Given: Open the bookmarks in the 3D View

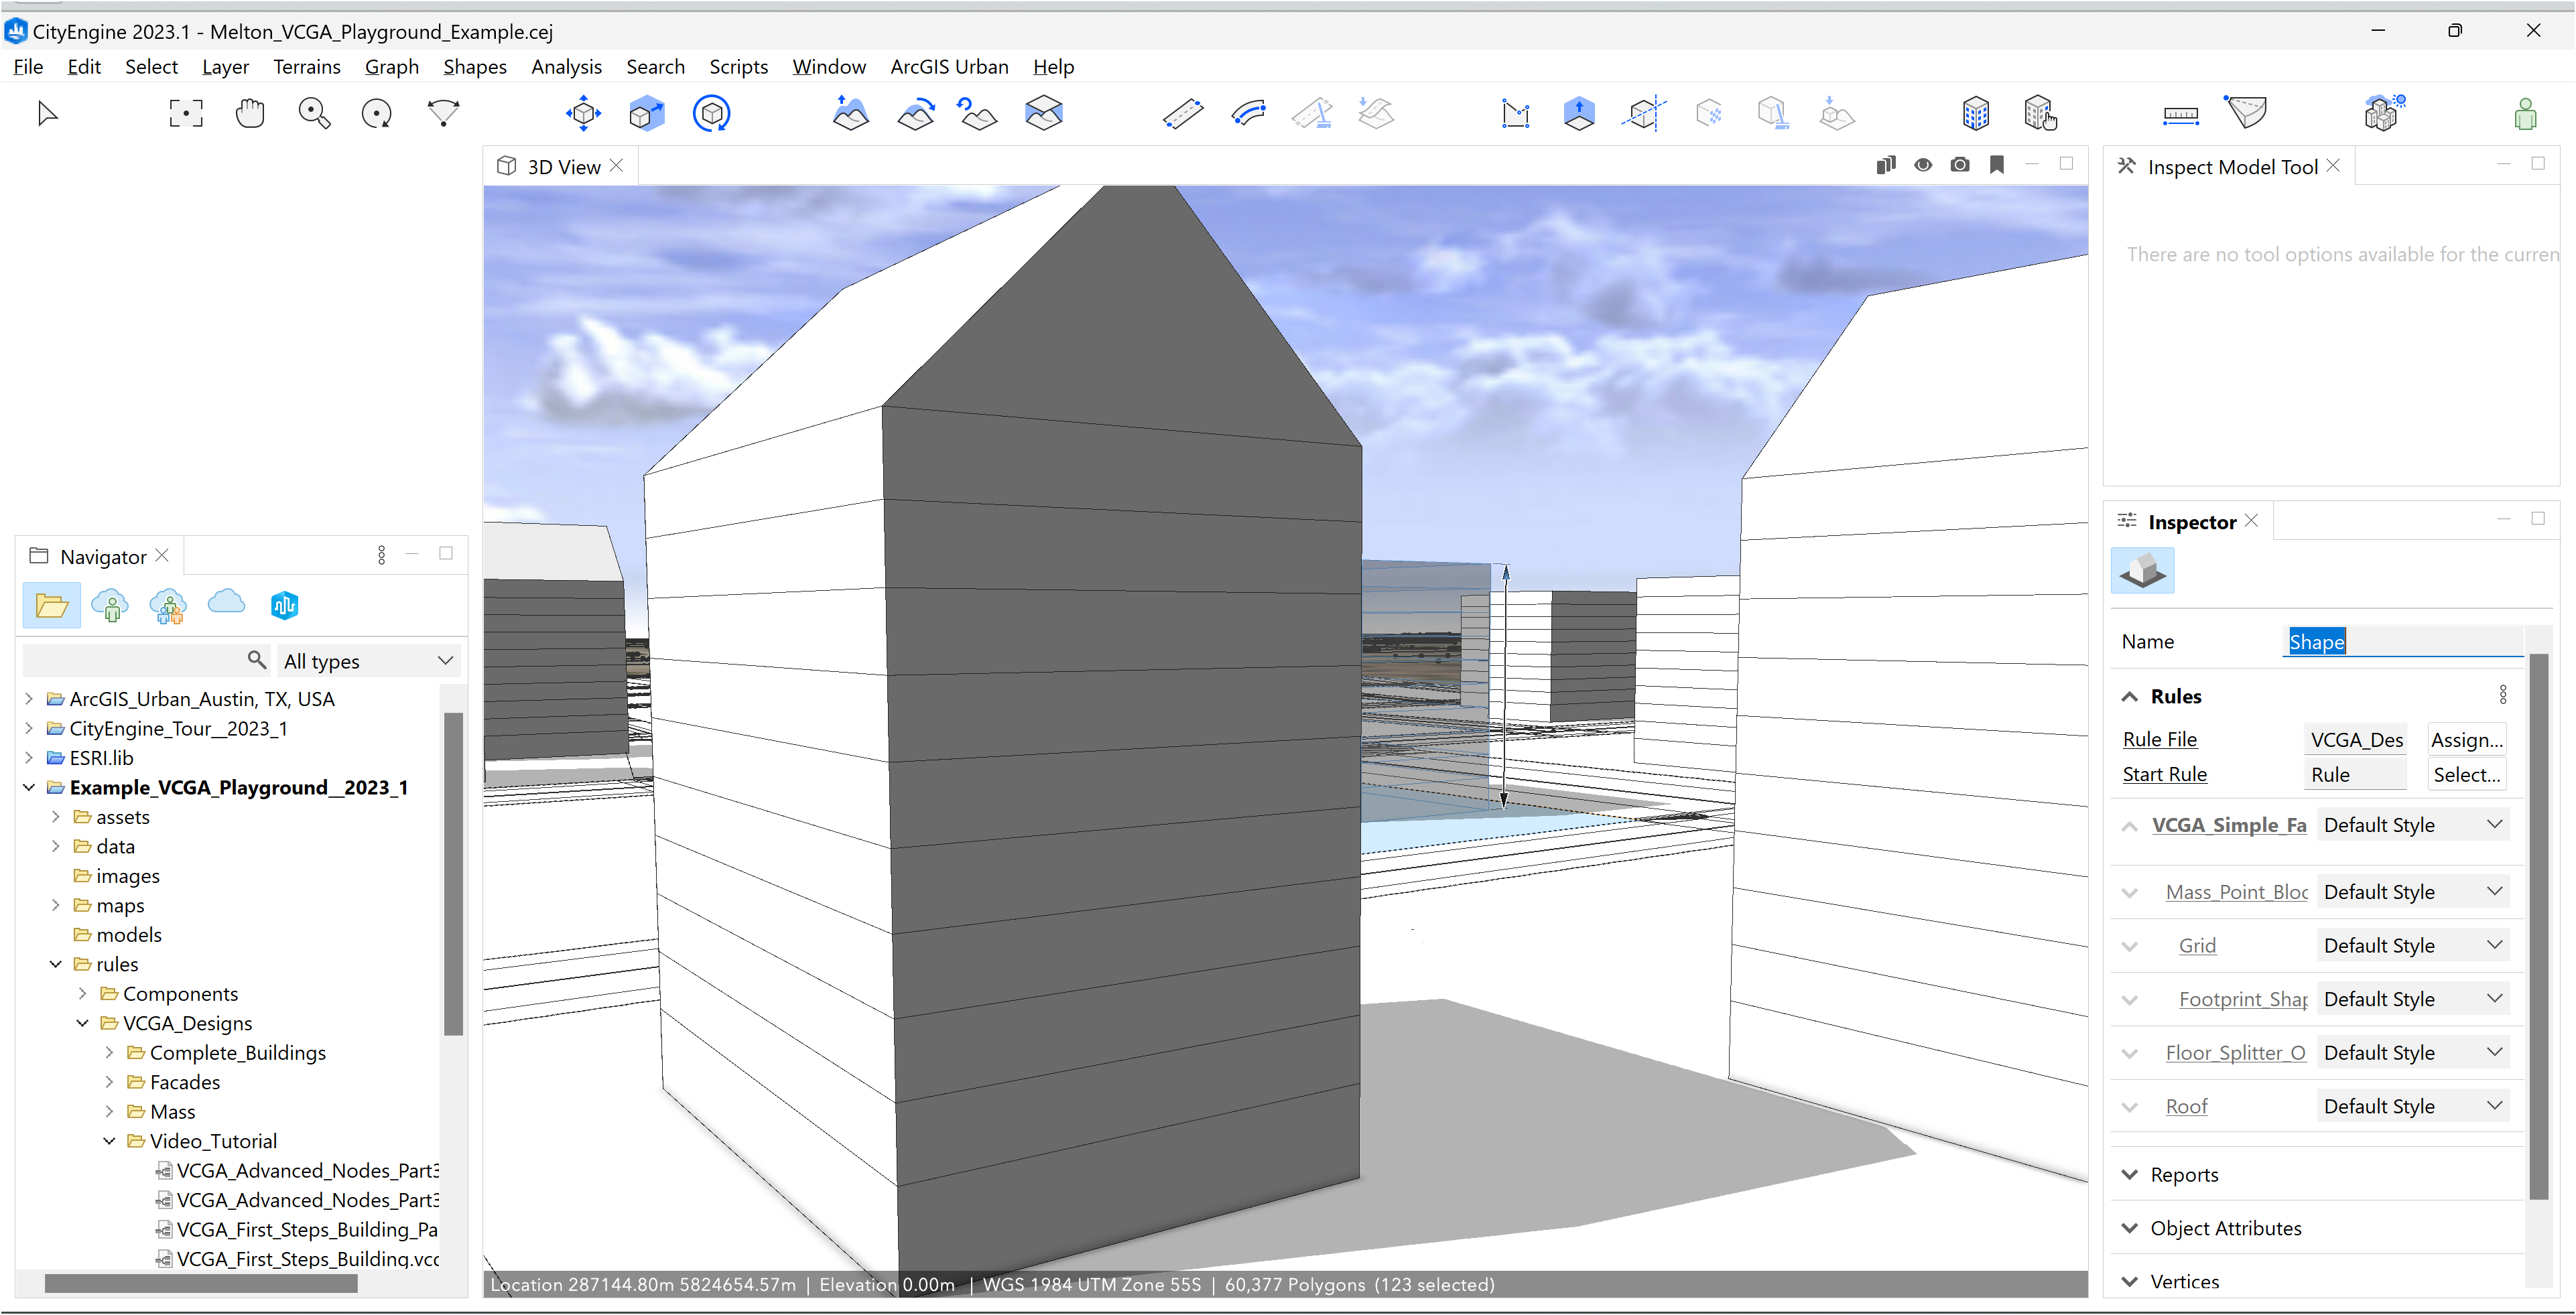Looking at the screenshot, I should [x=1997, y=164].
